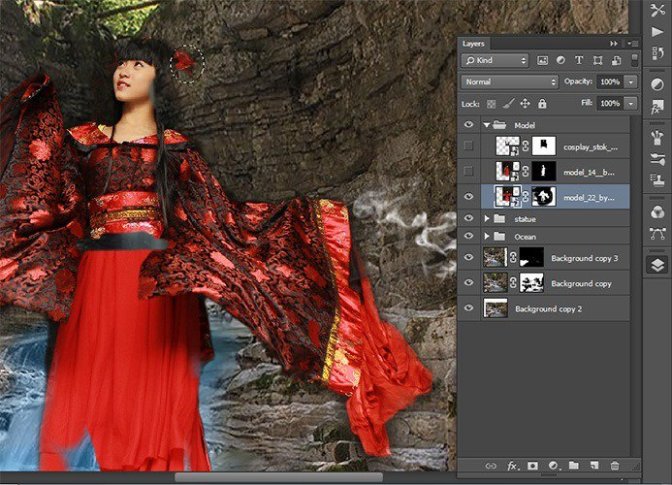The width and height of the screenshot is (672, 485).
Task: Open the History panel icon
Action: pos(657,53)
